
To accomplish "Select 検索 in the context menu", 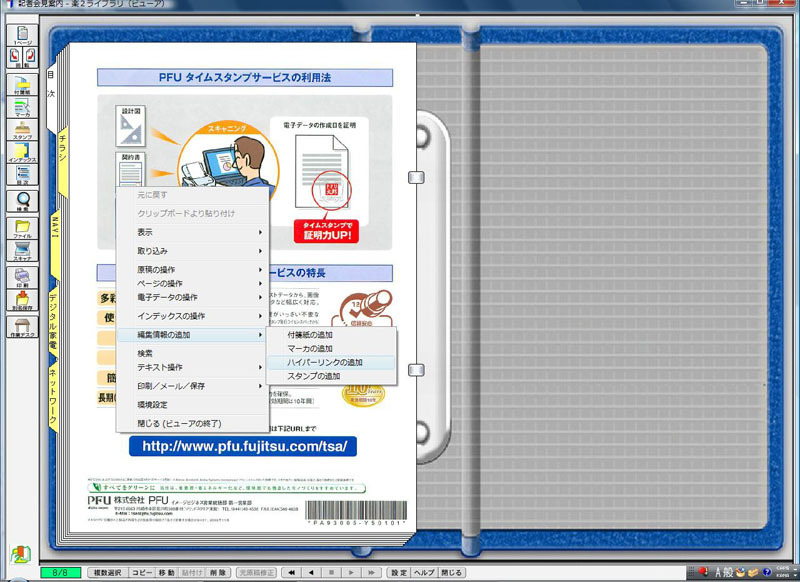I will [193, 353].
